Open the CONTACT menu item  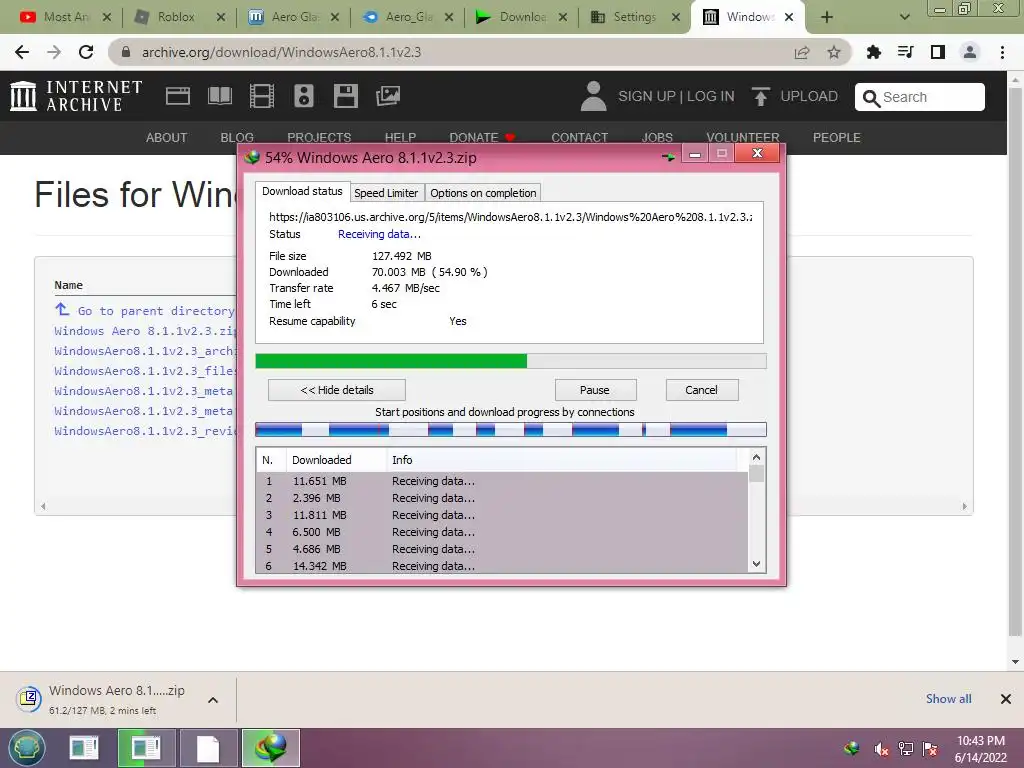[x=579, y=138]
